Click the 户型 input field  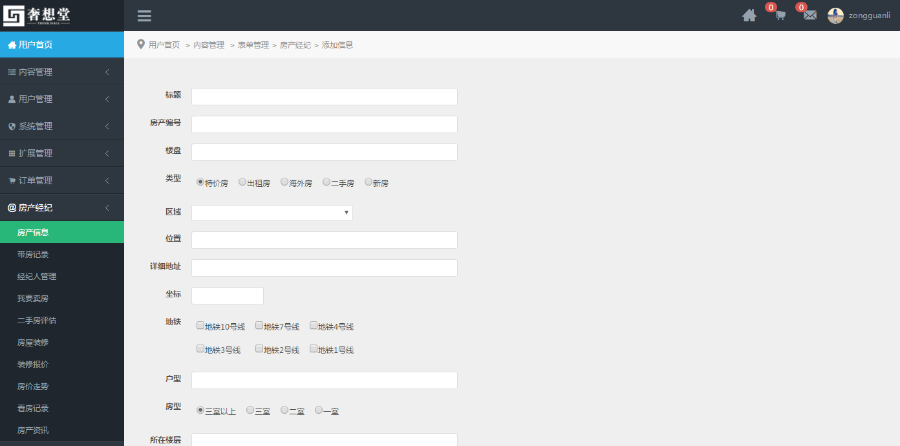[x=324, y=380]
